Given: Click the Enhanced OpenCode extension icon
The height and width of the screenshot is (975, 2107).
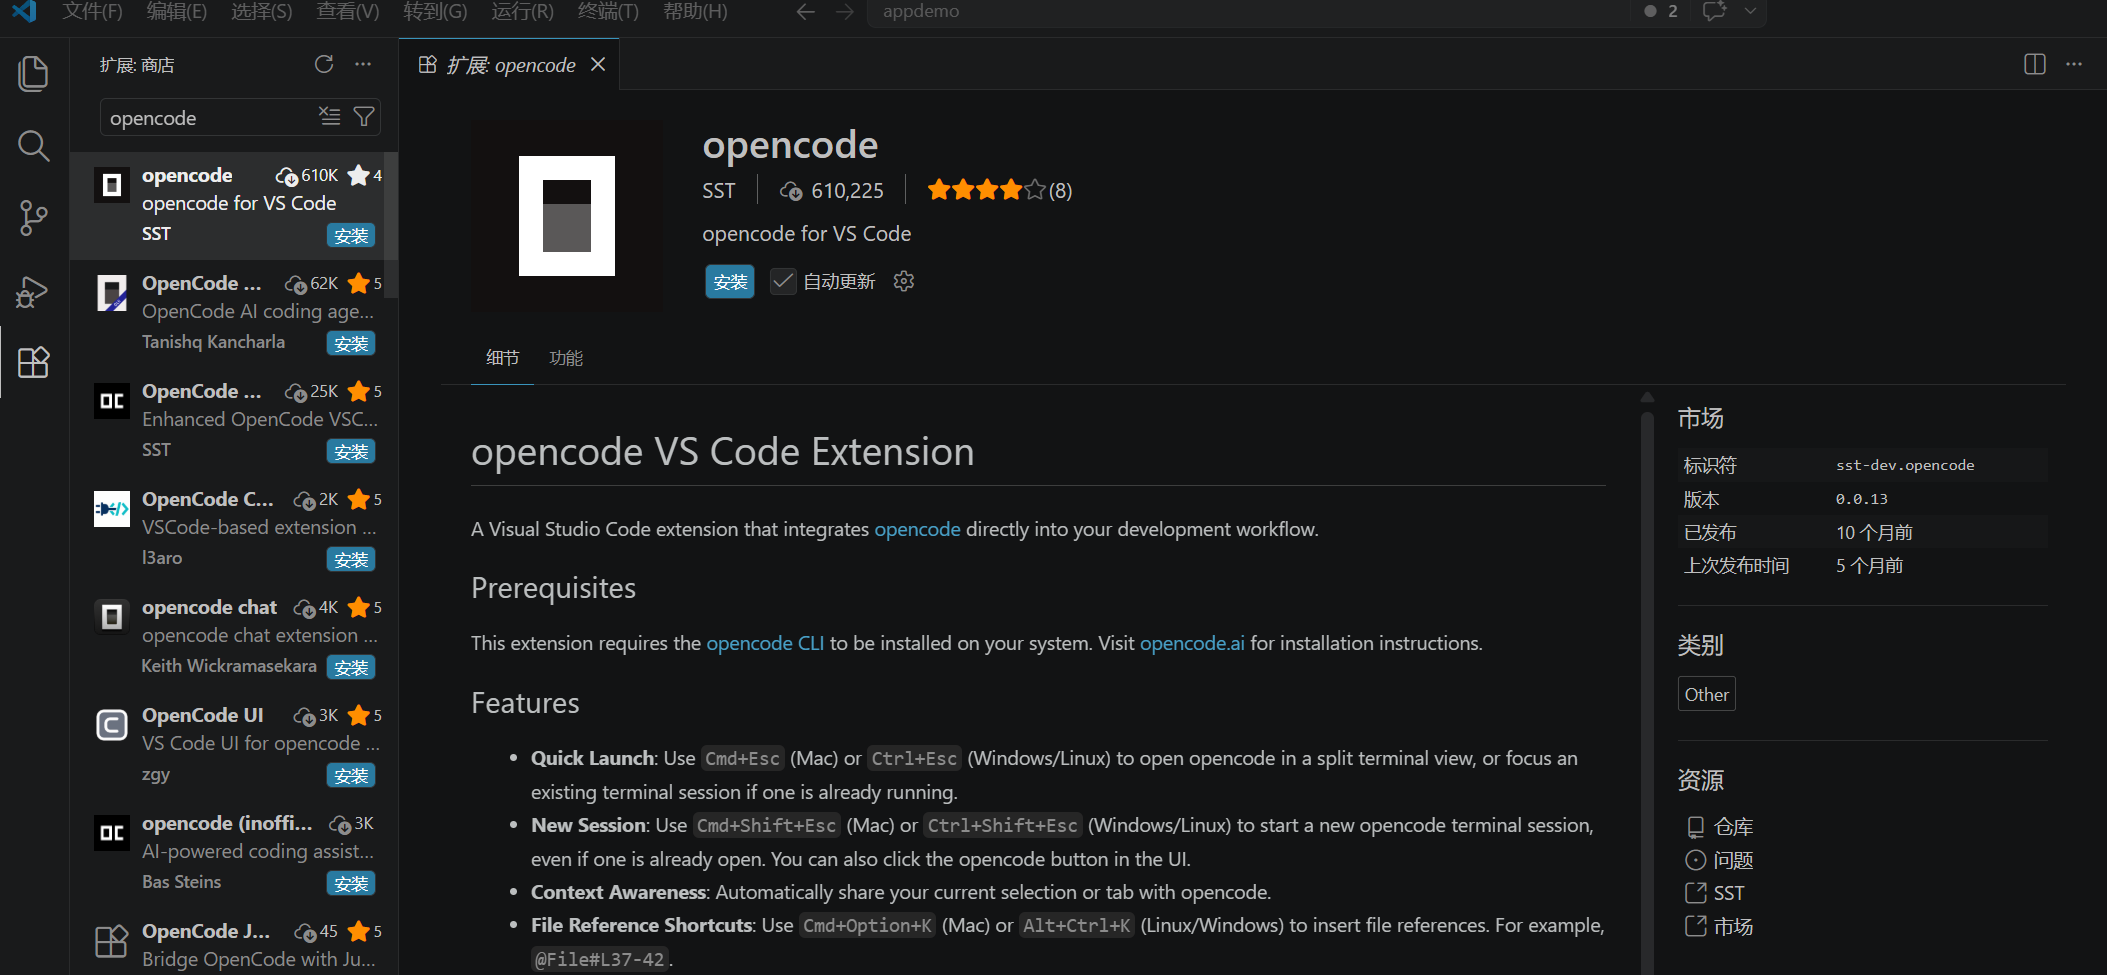Looking at the screenshot, I should point(112,401).
